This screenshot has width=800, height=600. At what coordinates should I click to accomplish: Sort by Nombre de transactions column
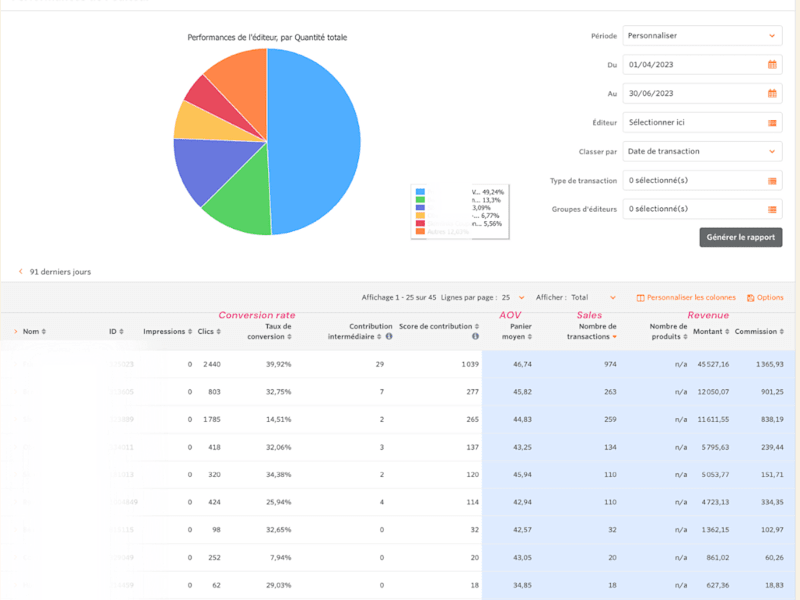point(591,331)
